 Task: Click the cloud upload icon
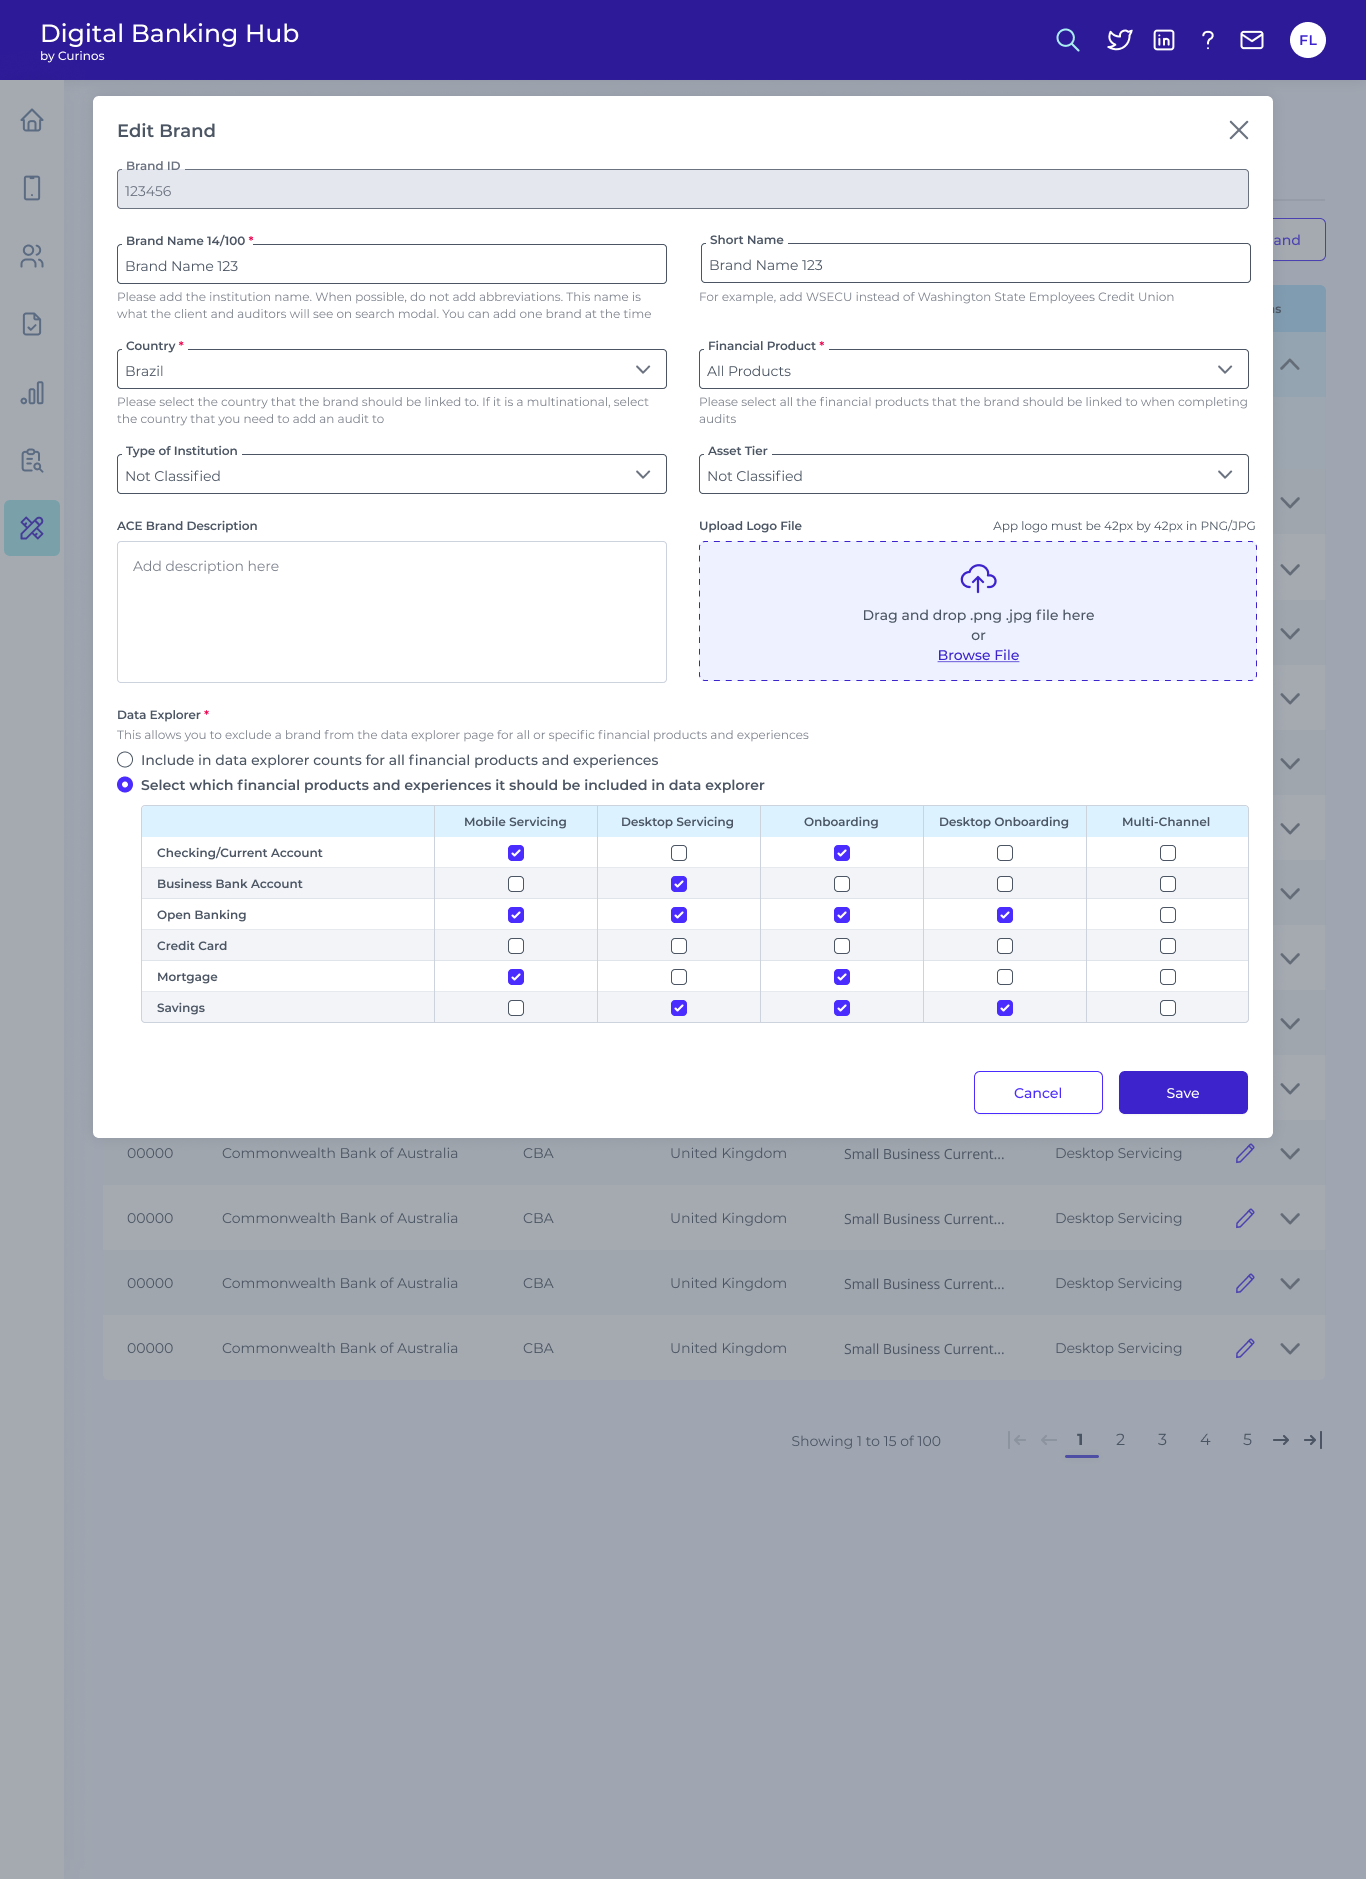pyautogui.click(x=979, y=578)
